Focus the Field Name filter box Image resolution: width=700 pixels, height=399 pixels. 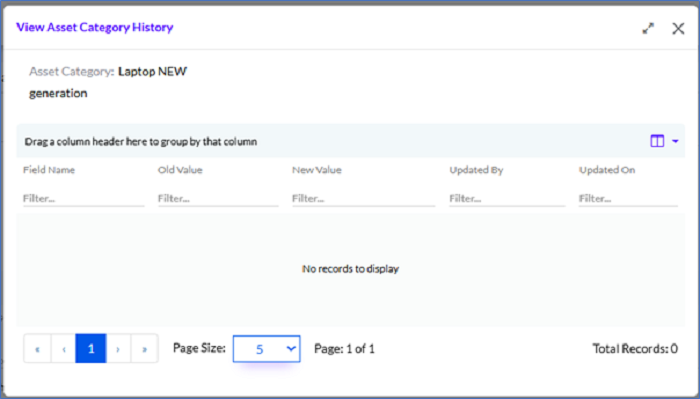pos(83,199)
